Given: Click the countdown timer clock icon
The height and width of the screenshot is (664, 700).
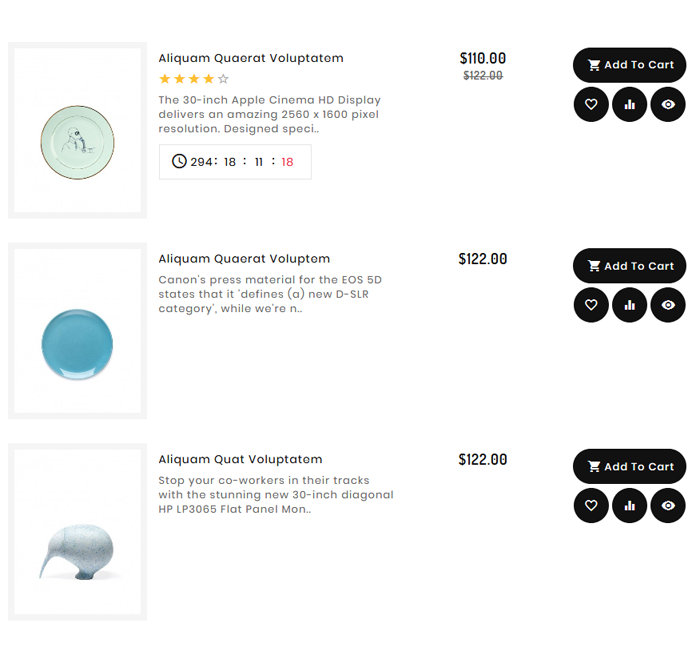Looking at the screenshot, I should pyautogui.click(x=179, y=161).
